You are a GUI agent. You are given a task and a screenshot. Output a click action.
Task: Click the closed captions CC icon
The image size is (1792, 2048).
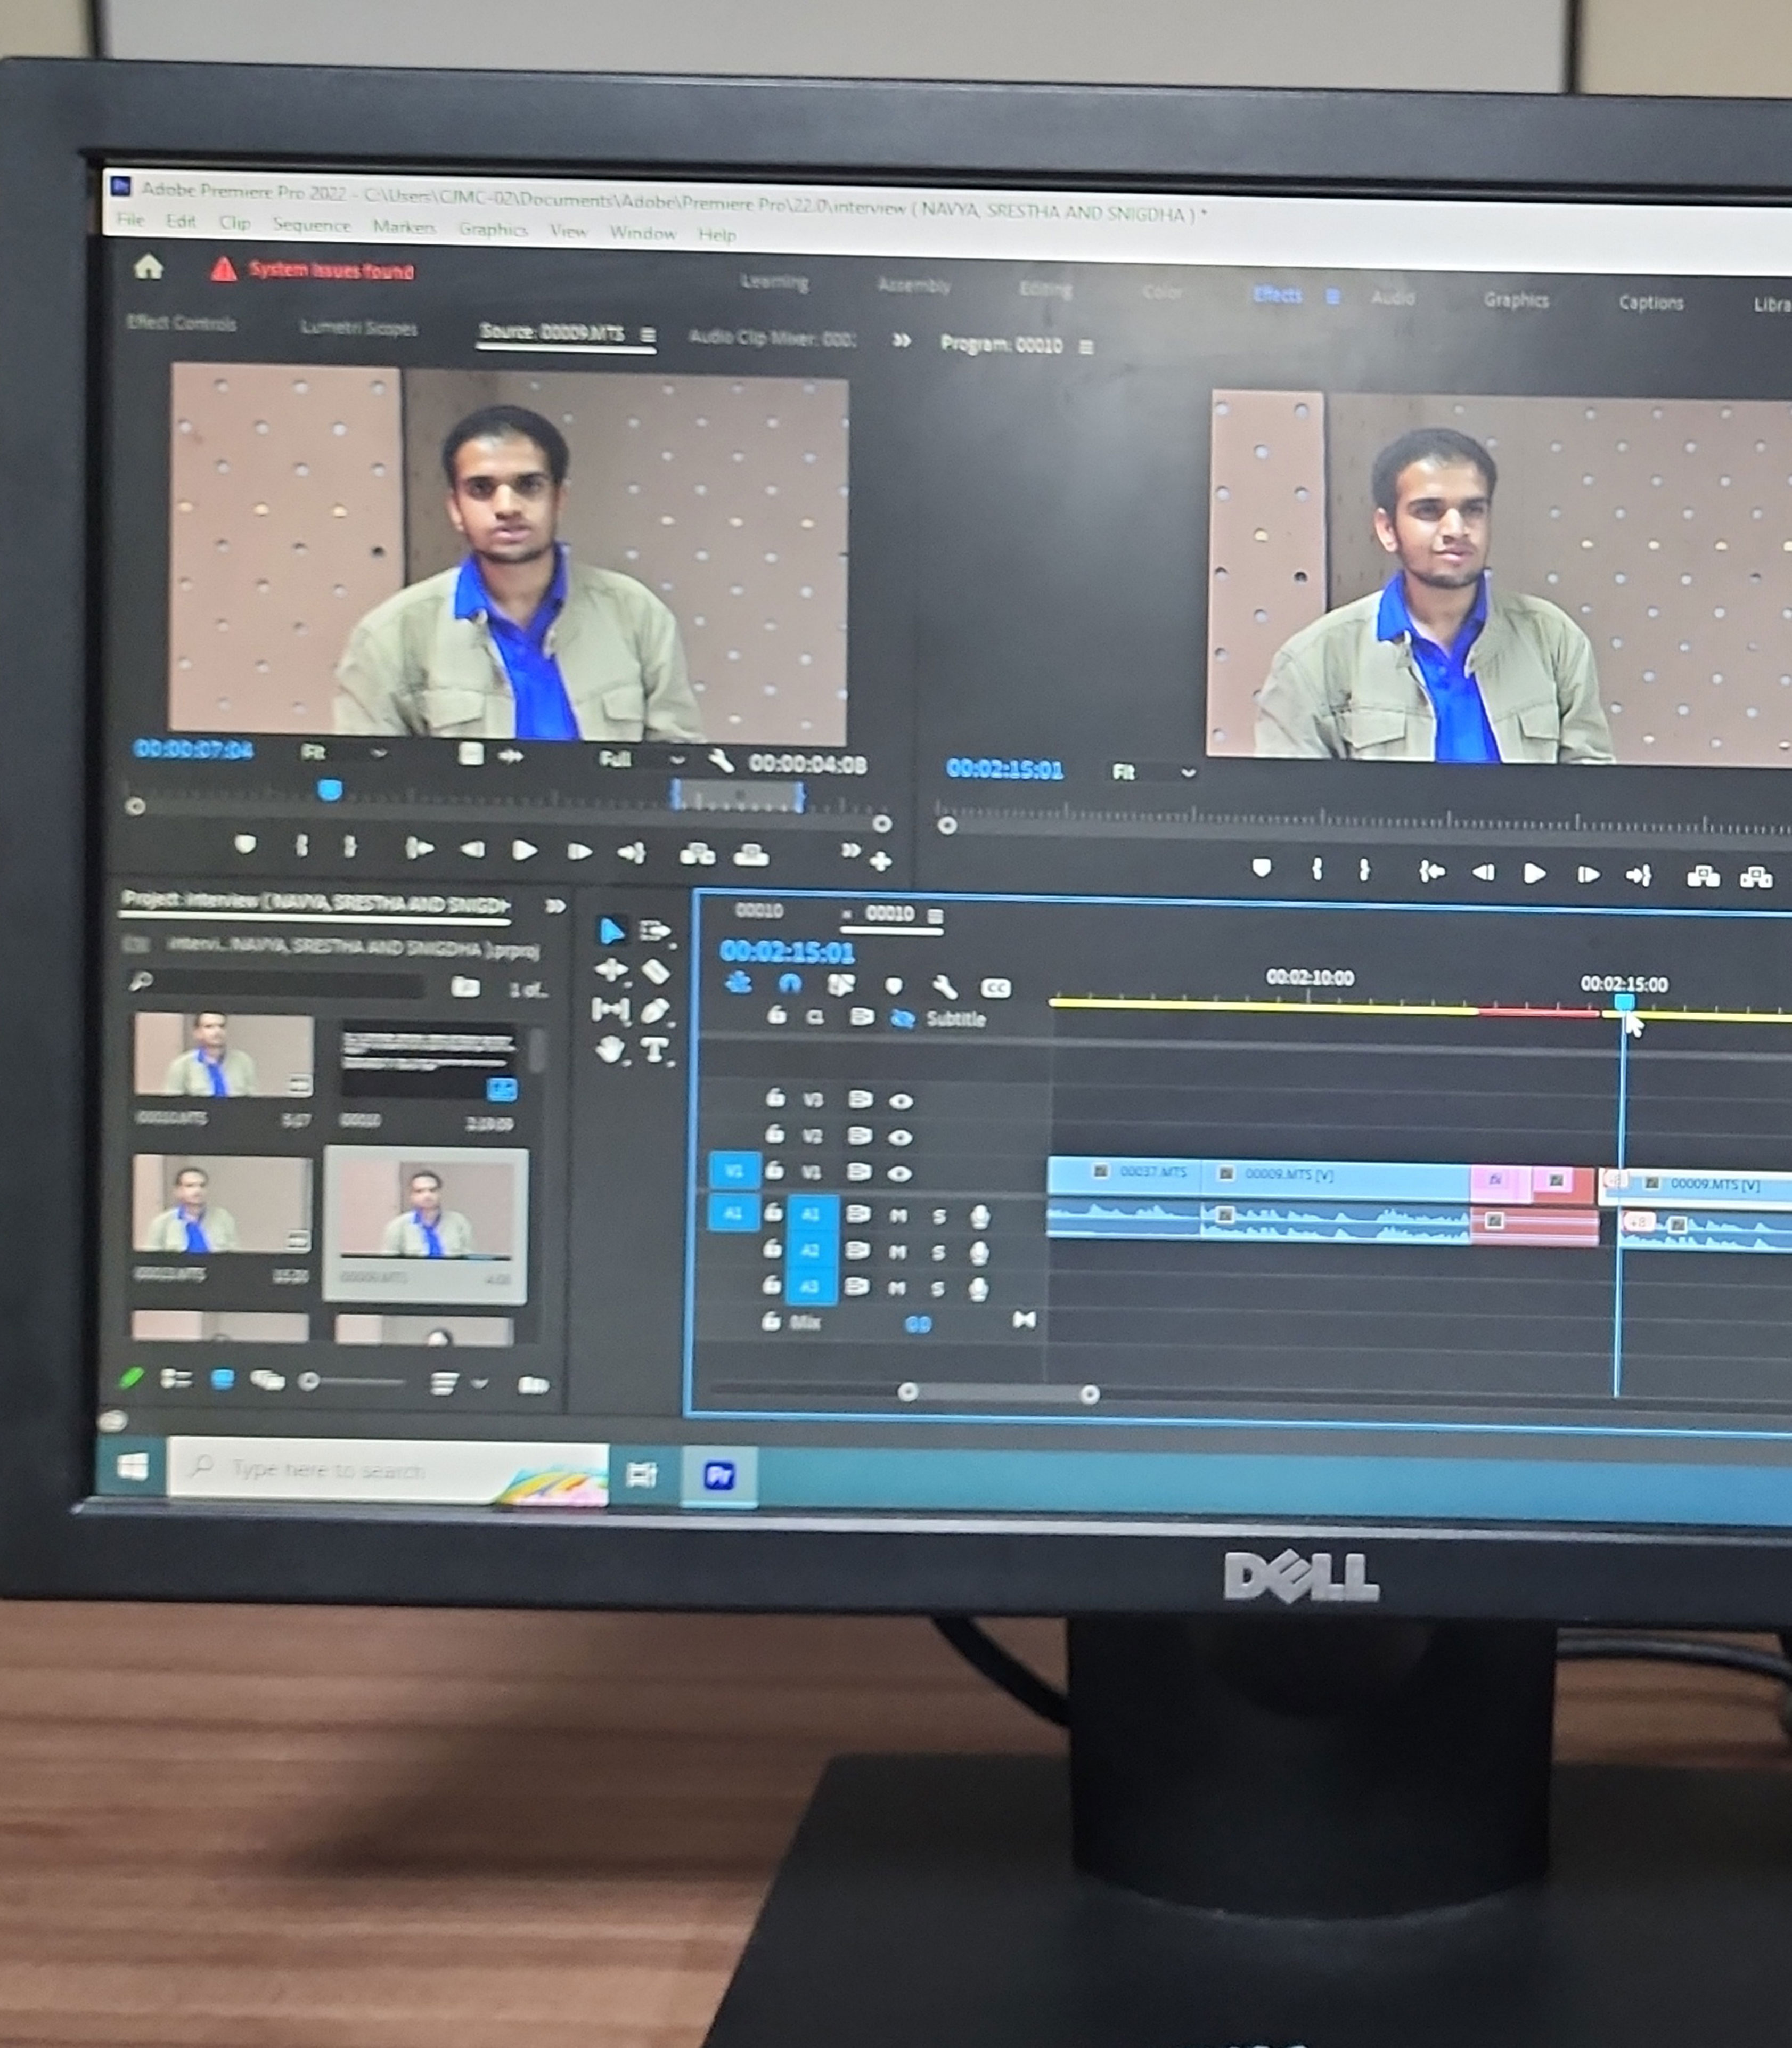coord(995,989)
